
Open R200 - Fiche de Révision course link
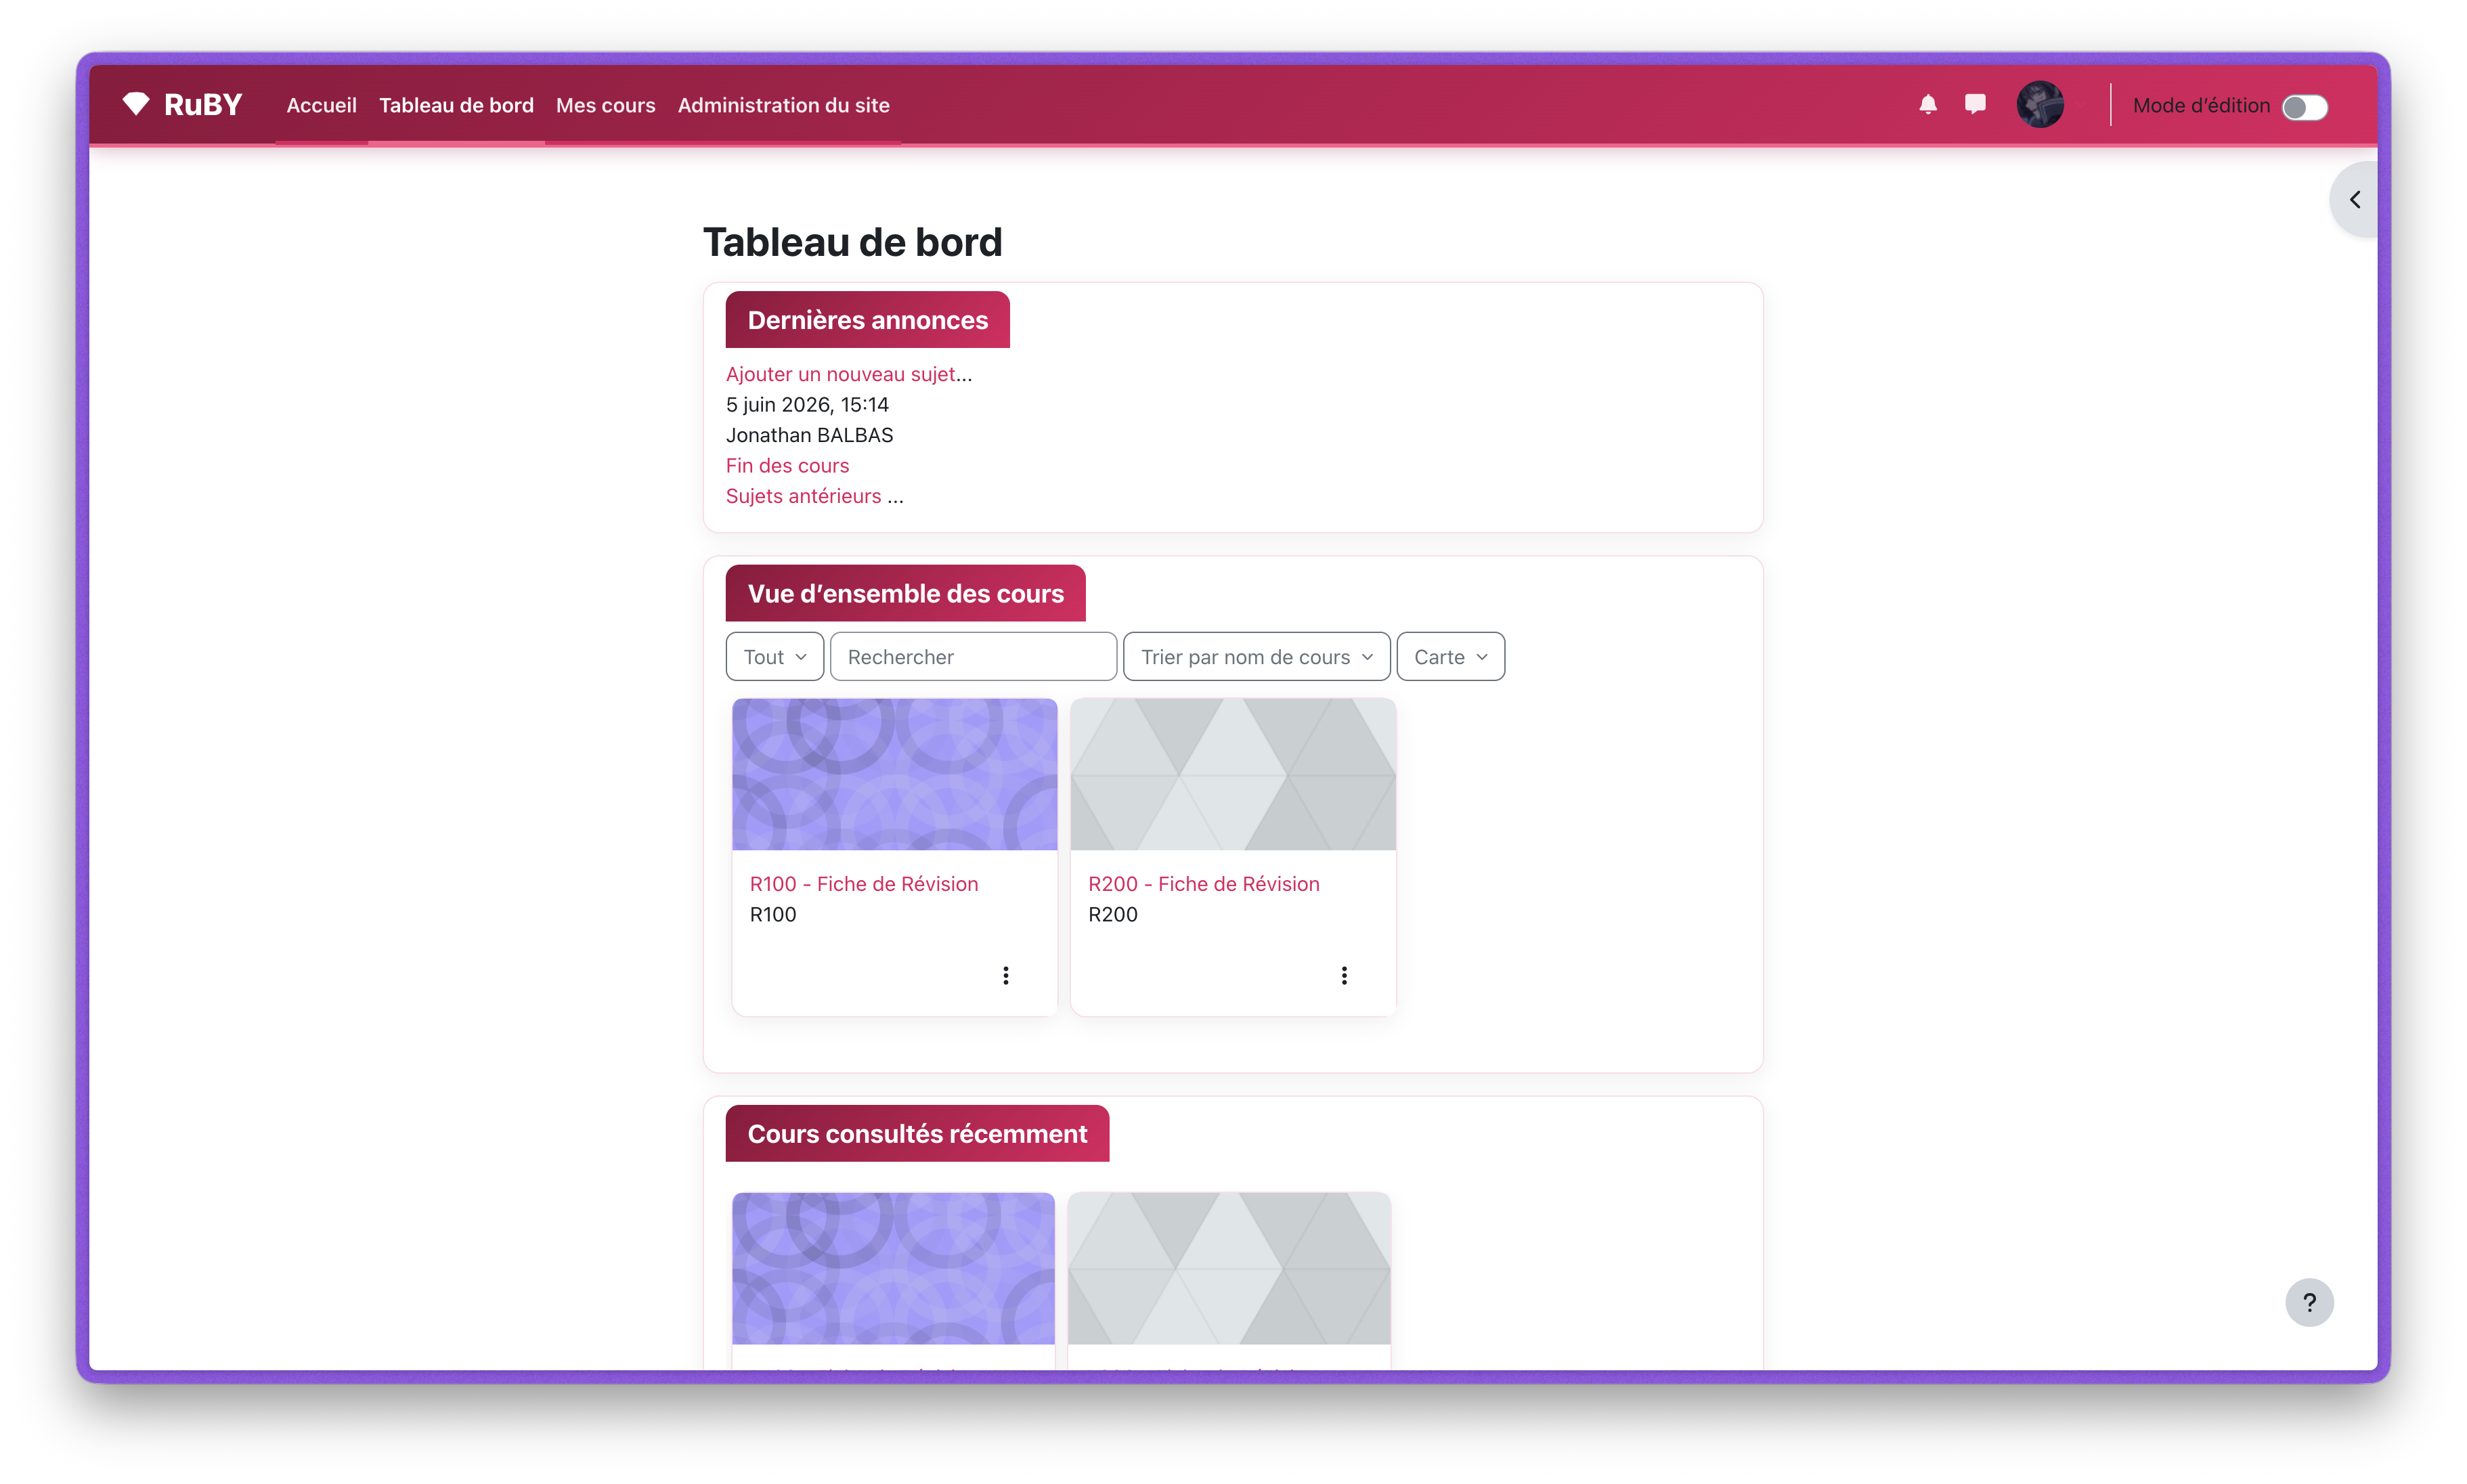(x=1204, y=884)
